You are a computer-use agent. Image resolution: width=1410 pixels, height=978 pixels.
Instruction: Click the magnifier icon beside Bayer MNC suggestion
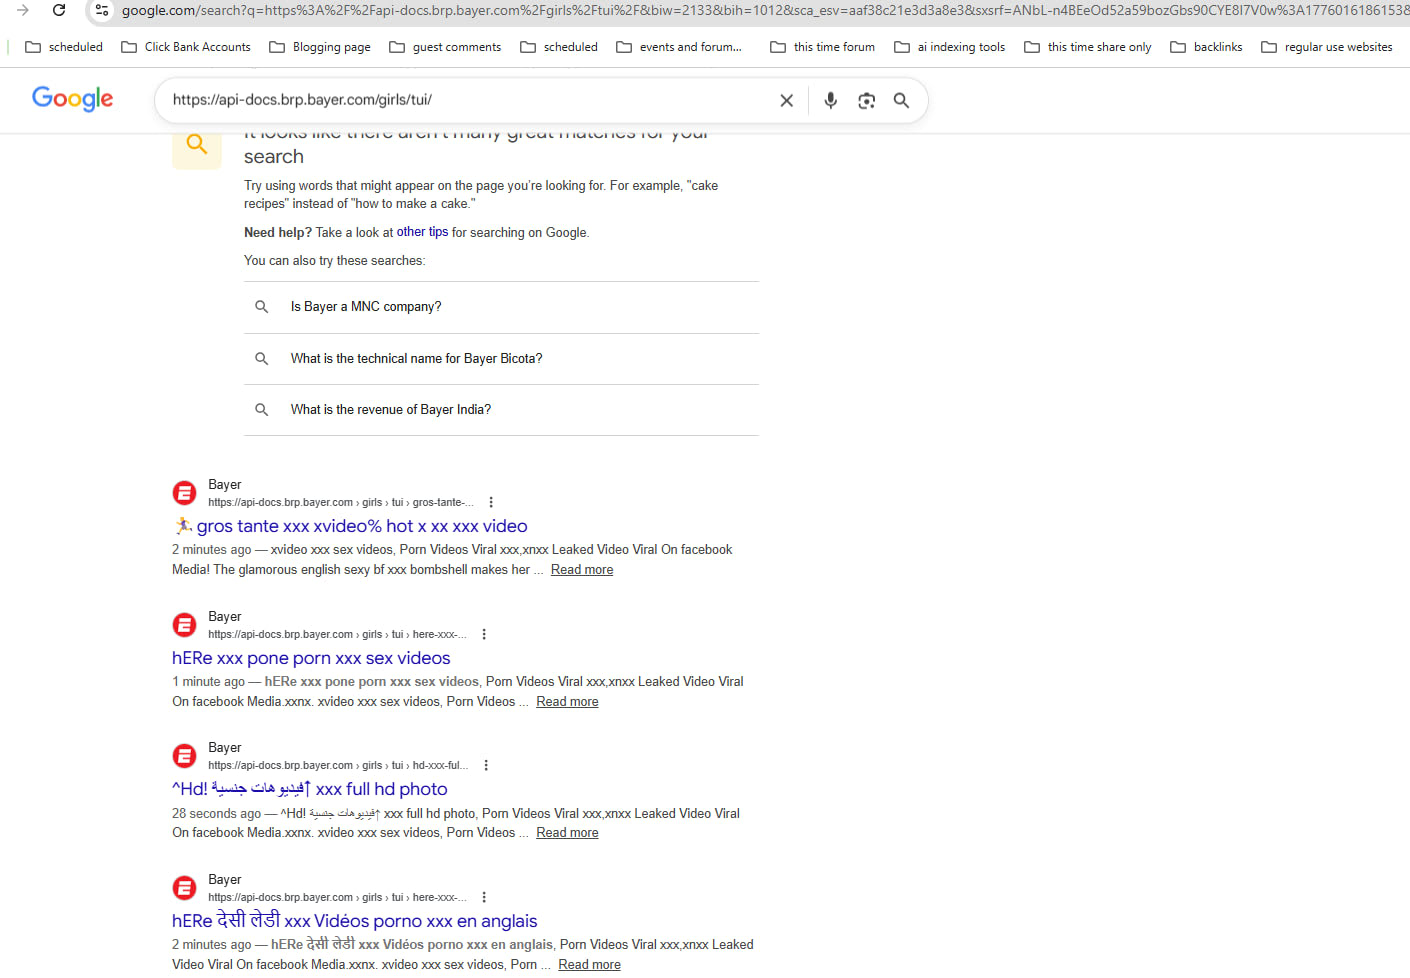pos(261,307)
